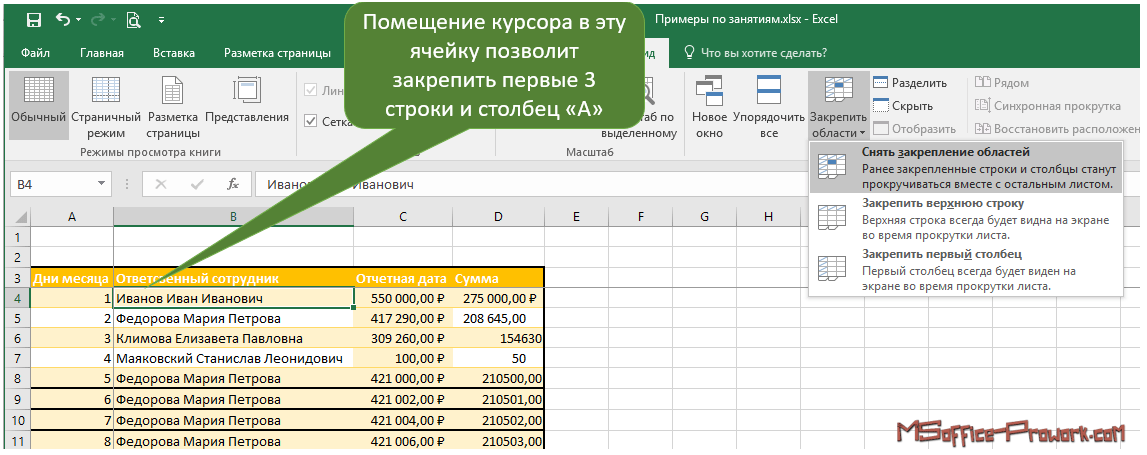Select cell with 421 002,00 ₽

coord(402,400)
